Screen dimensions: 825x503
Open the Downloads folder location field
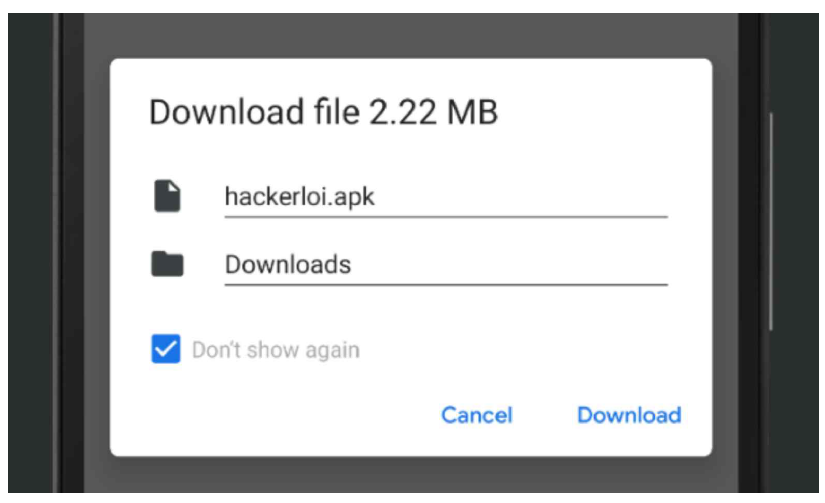[x=288, y=265]
